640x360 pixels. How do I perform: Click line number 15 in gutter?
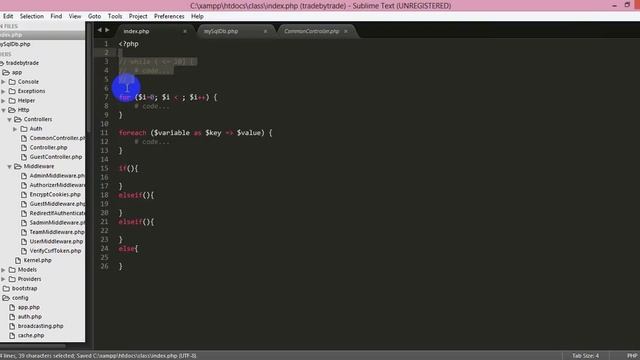point(104,168)
